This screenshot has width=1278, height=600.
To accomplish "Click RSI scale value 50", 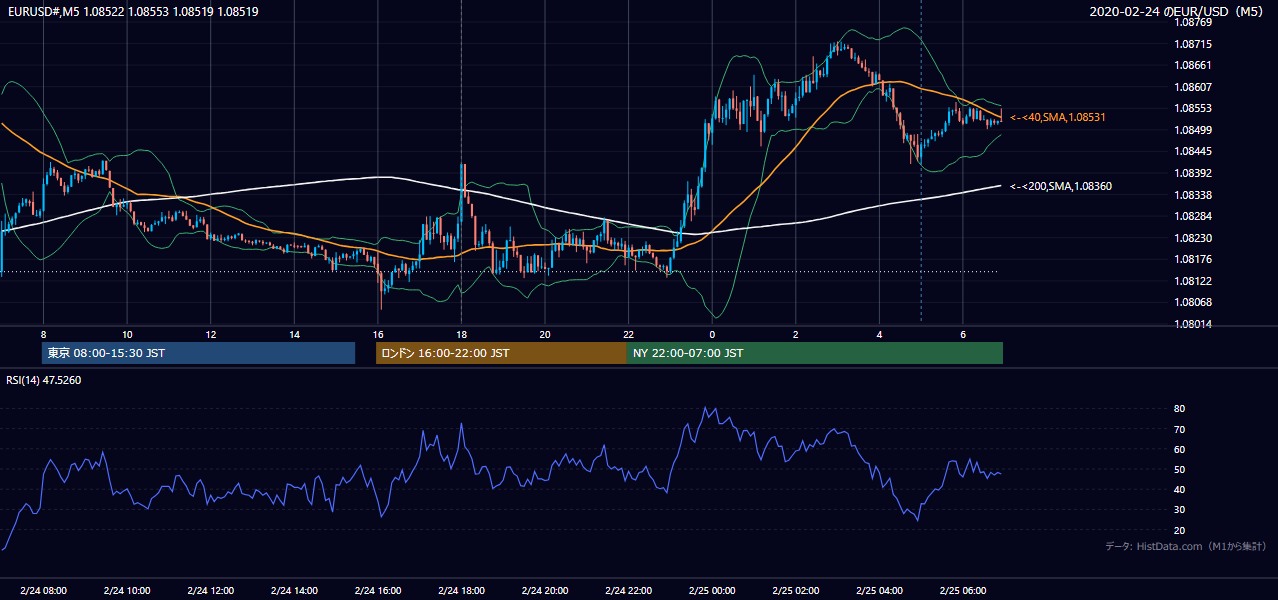I will coord(1179,469).
